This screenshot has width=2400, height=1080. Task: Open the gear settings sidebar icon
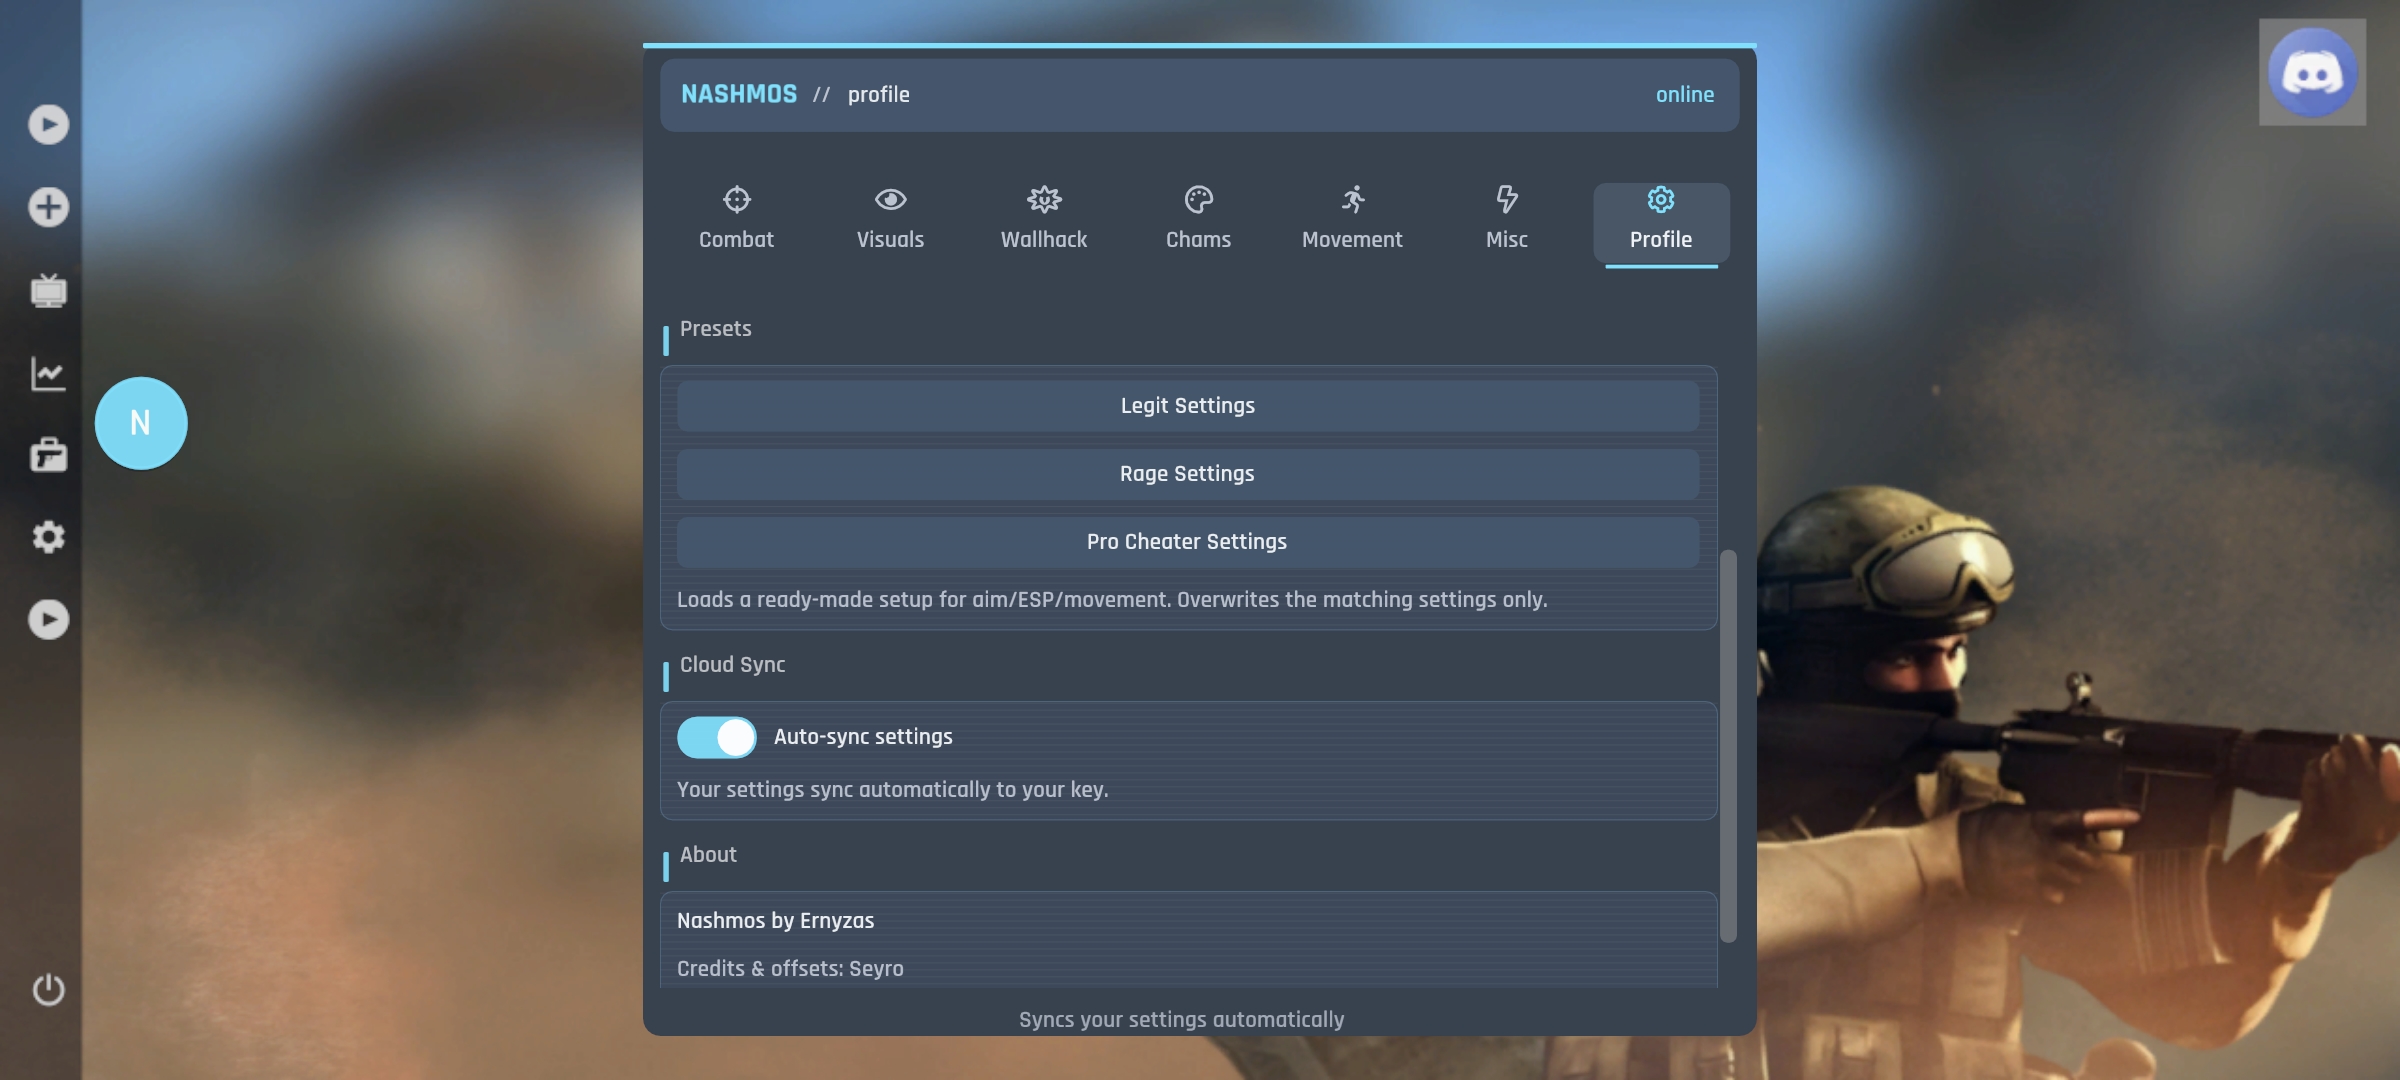(x=48, y=537)
